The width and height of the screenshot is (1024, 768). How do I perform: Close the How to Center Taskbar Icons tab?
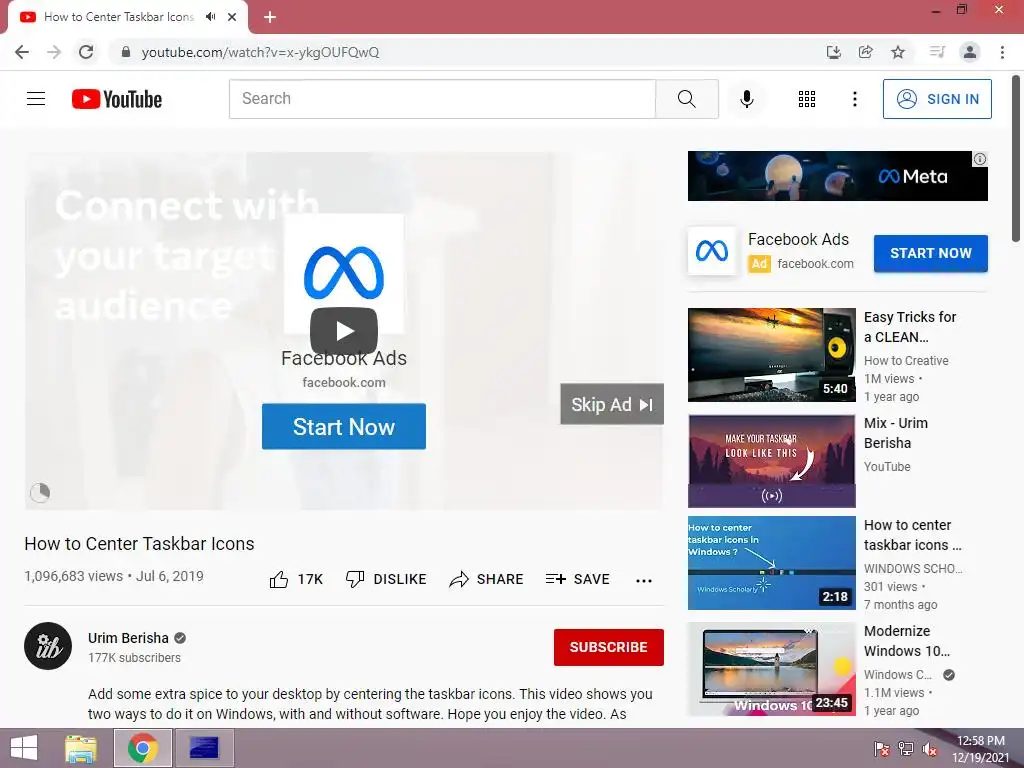pyautogui.click(x=232, y=17)
